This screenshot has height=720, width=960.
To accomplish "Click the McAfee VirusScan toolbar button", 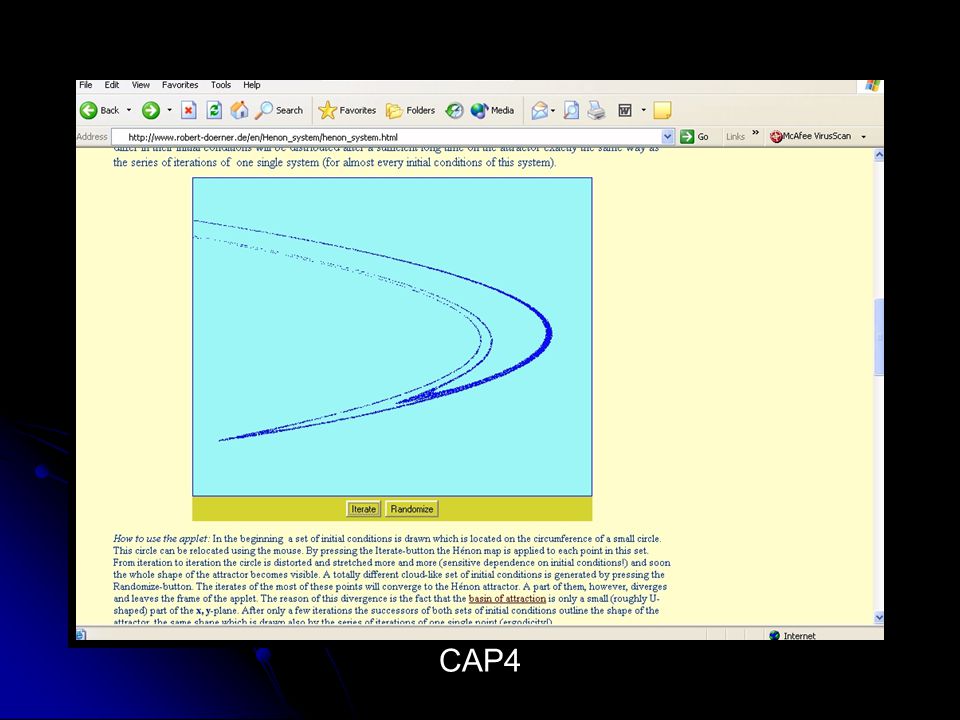I will pyautogui.click(x=811, y=136).
